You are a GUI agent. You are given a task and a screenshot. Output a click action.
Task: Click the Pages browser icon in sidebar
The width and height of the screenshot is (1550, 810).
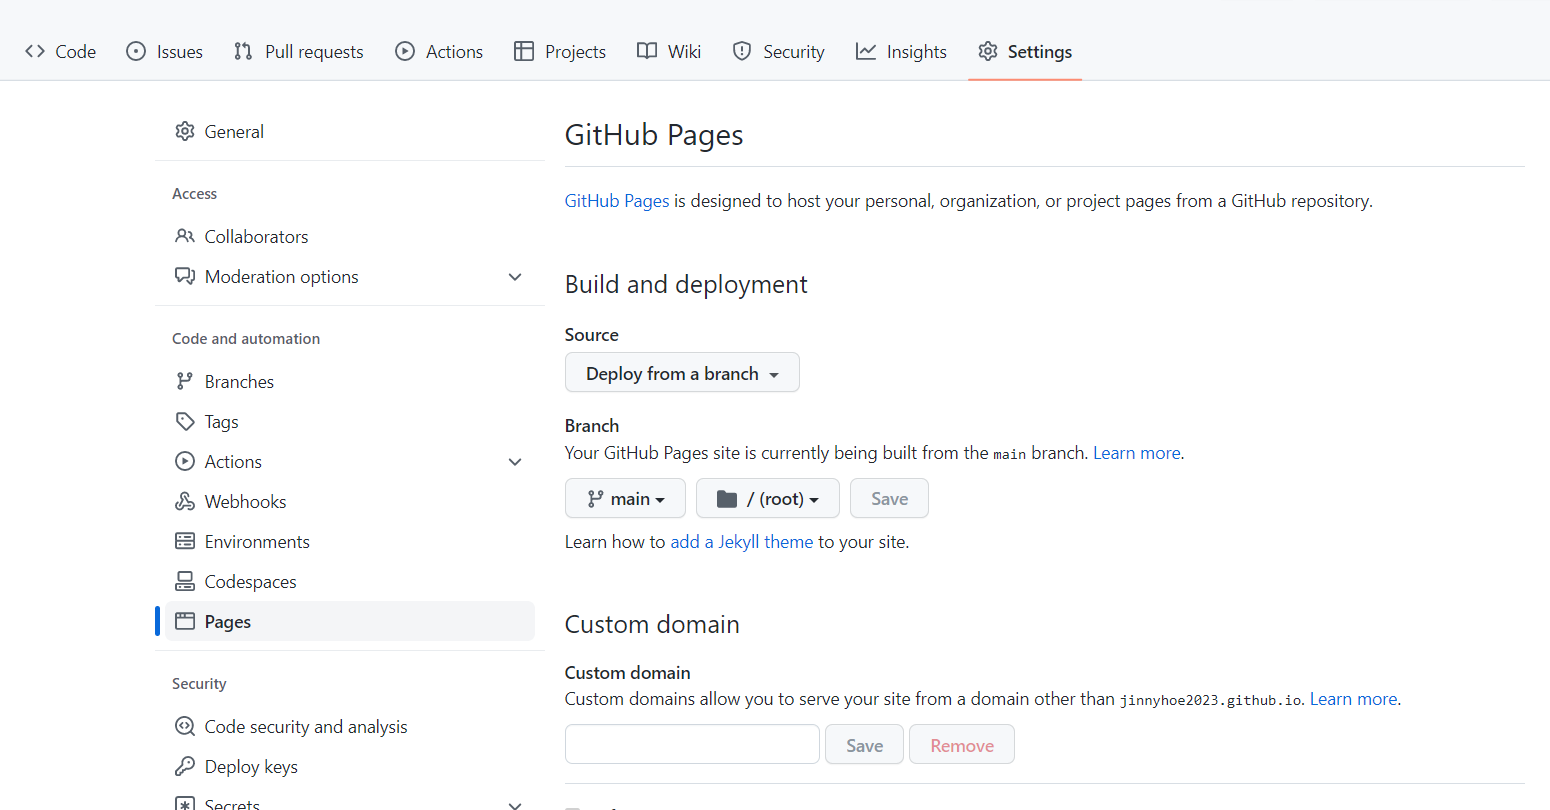click(185, 621)
